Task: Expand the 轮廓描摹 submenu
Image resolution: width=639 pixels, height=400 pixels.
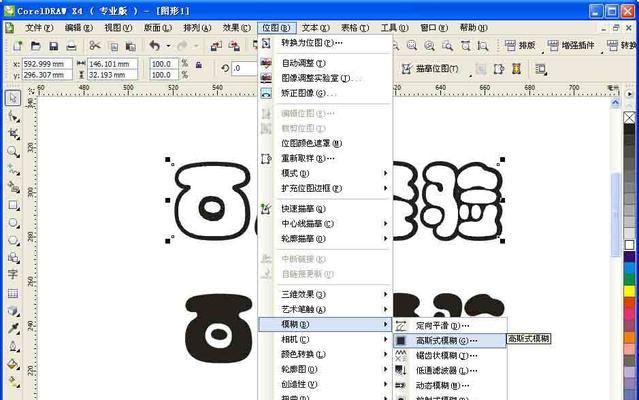Action: coord(325,239)
